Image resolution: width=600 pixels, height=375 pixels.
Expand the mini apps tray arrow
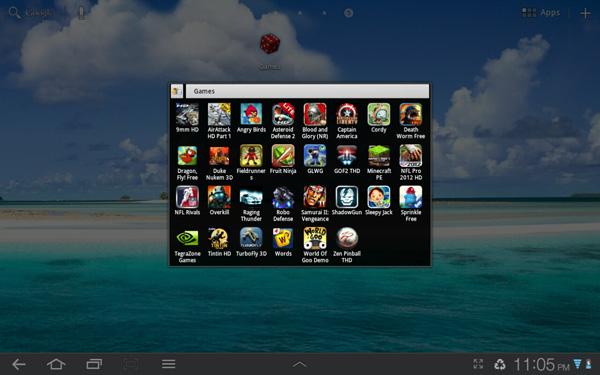tap(300, 364)
